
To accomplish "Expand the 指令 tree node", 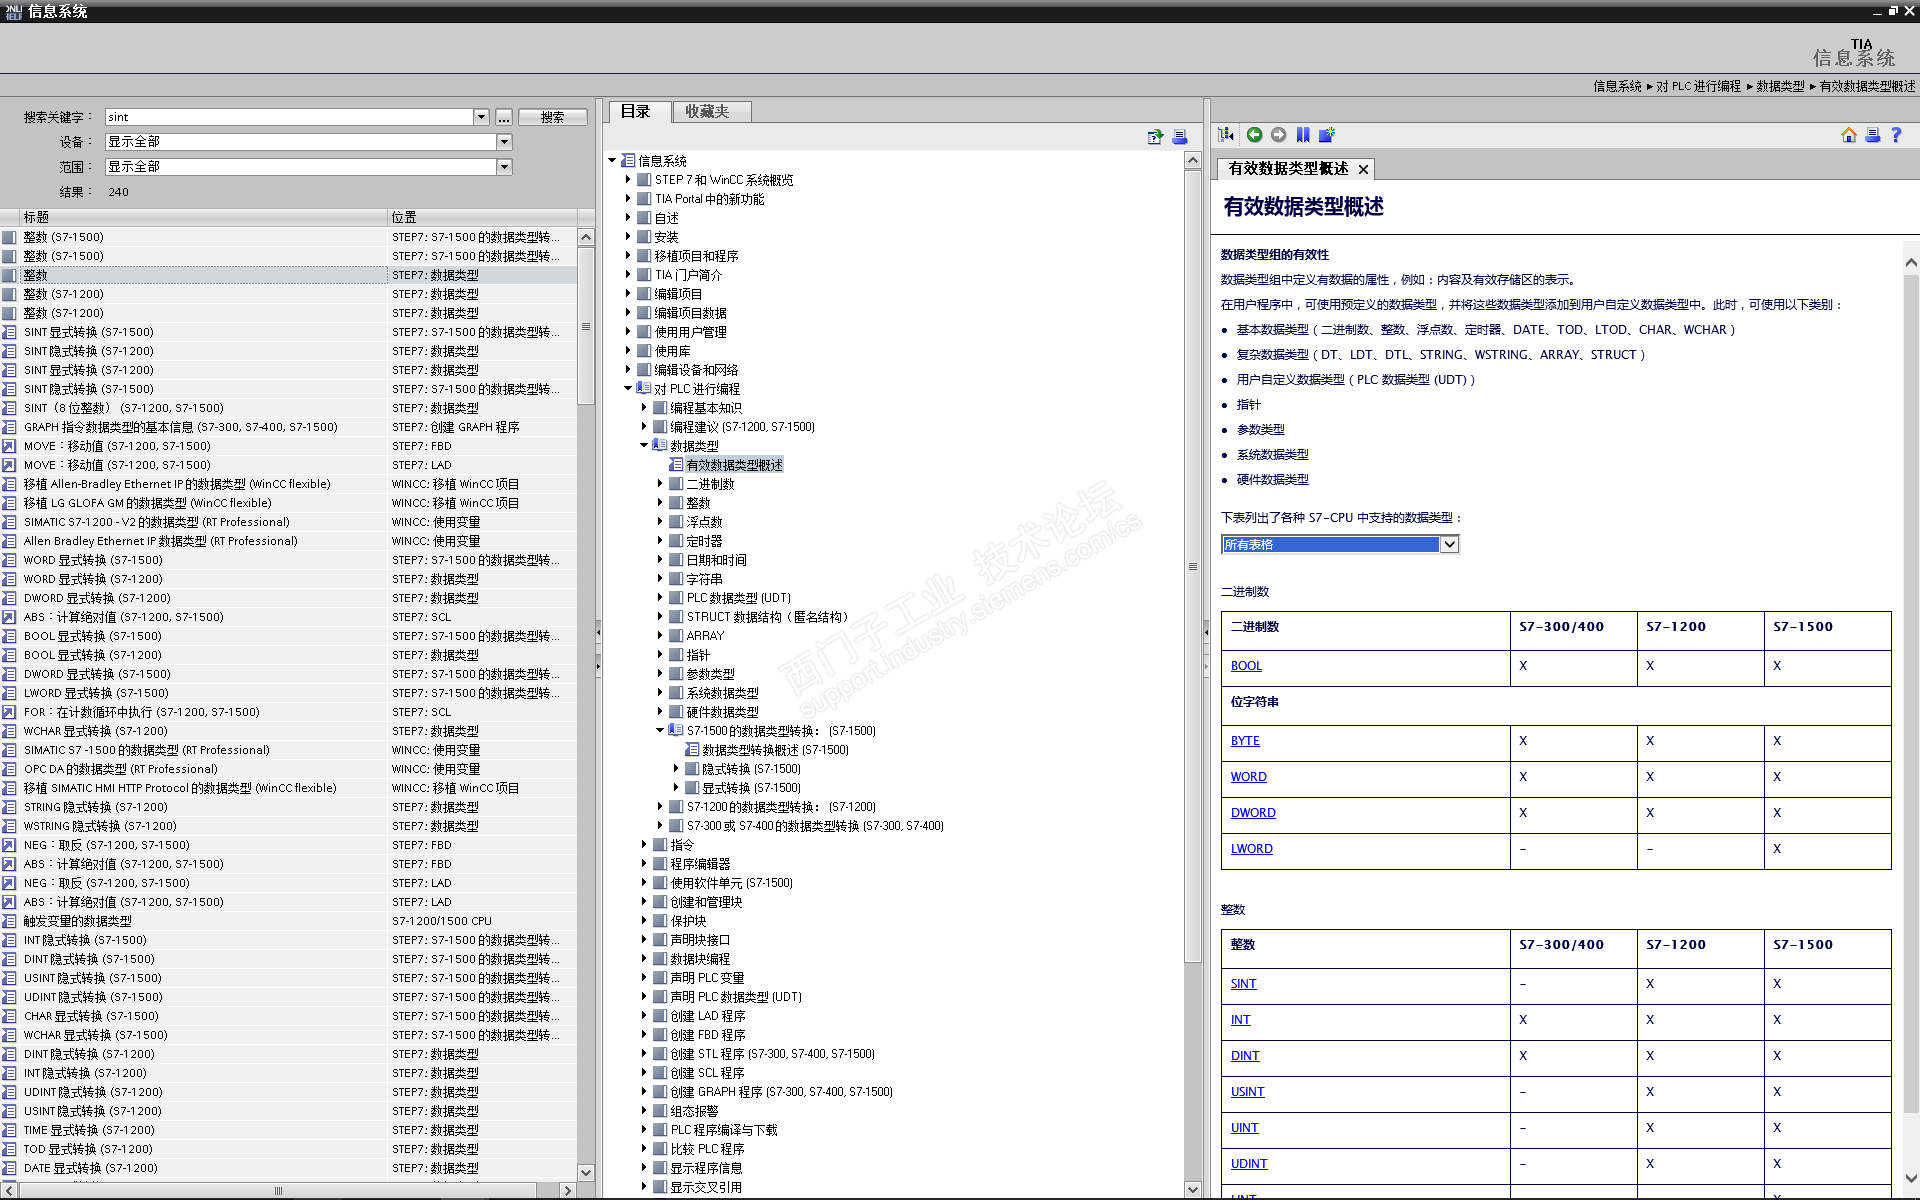I will click(x=644, y=845).
